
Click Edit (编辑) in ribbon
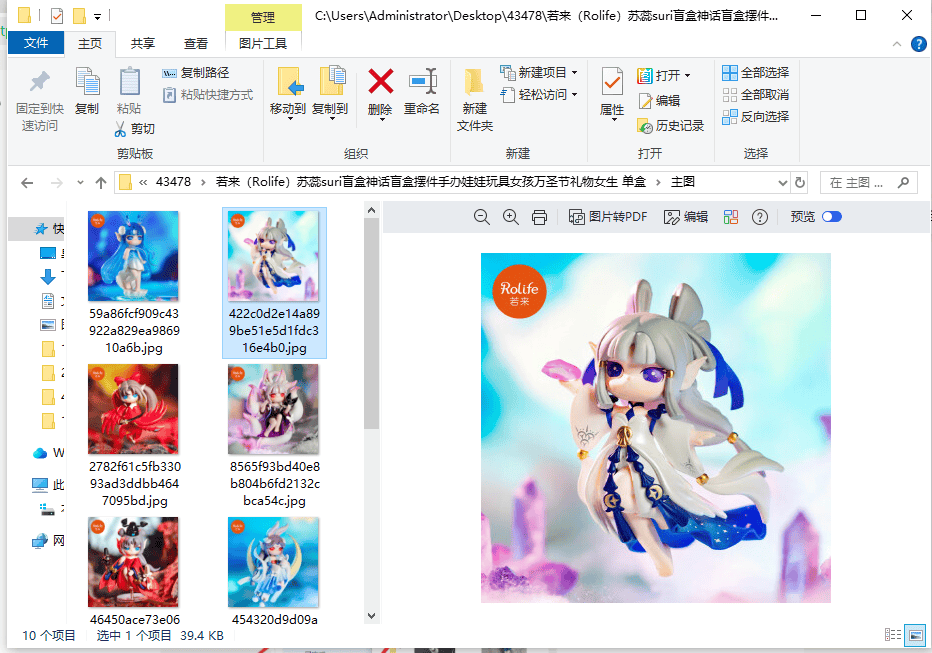point(659,101)
